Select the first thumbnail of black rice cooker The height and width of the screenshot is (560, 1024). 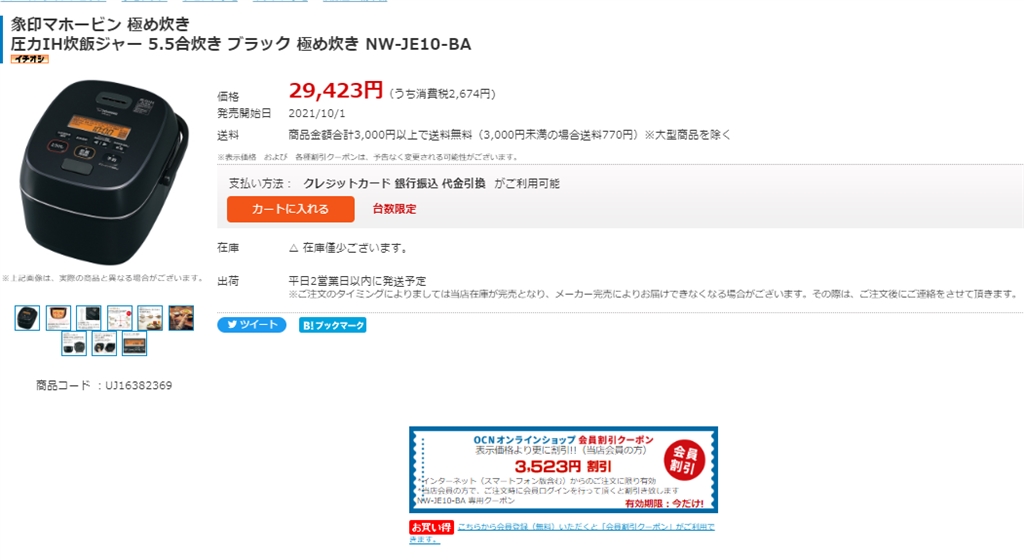coord(27,318)
